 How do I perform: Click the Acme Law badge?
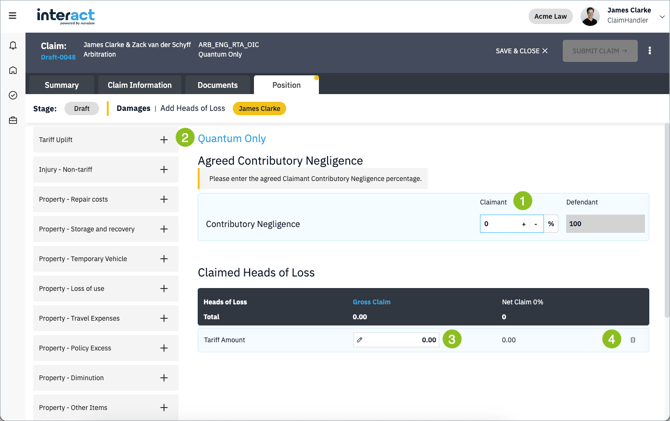click(x=550, y=16)
